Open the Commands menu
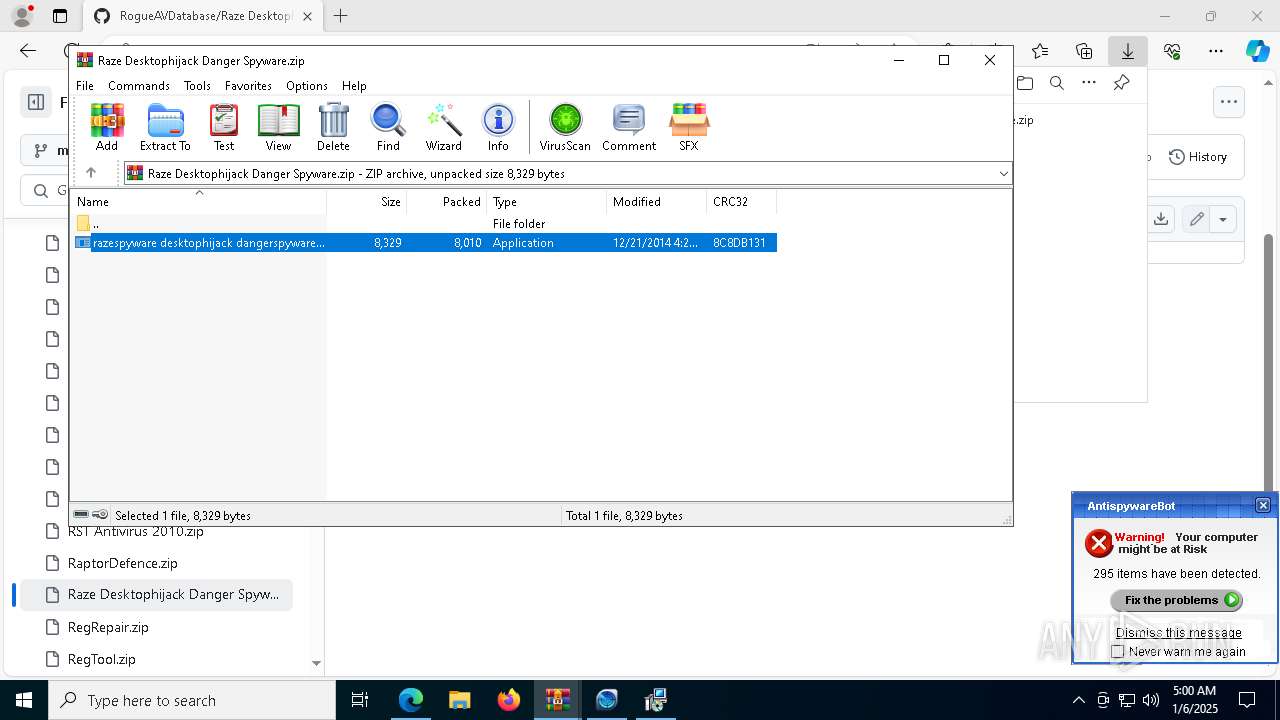Screen dimensions: 1280x720 [x=139, y=86]
